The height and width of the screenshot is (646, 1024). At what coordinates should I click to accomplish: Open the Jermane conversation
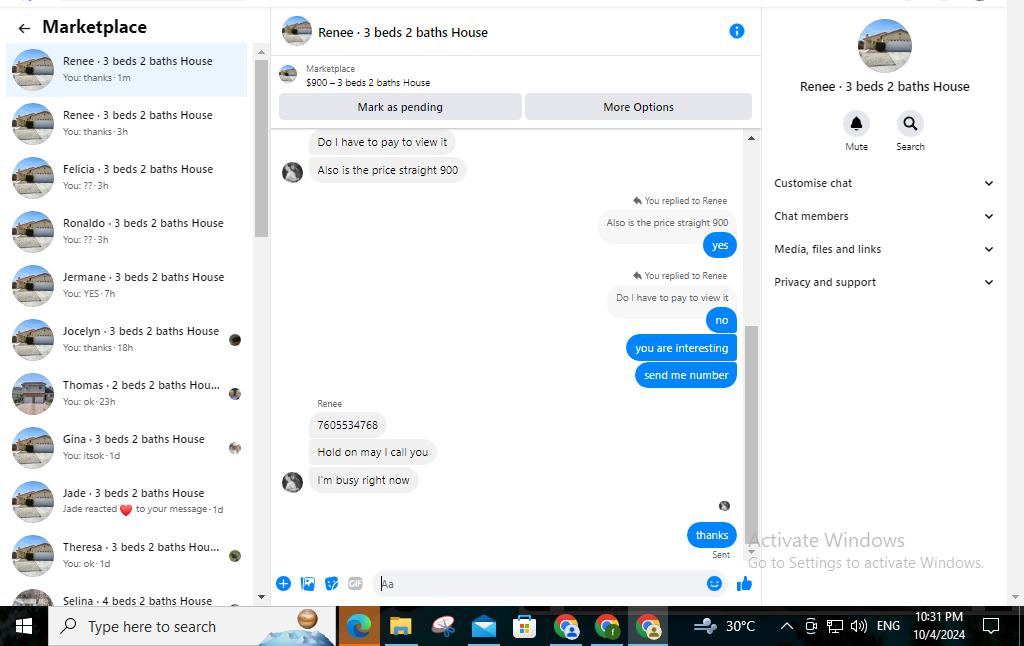[x=127, y=285]
